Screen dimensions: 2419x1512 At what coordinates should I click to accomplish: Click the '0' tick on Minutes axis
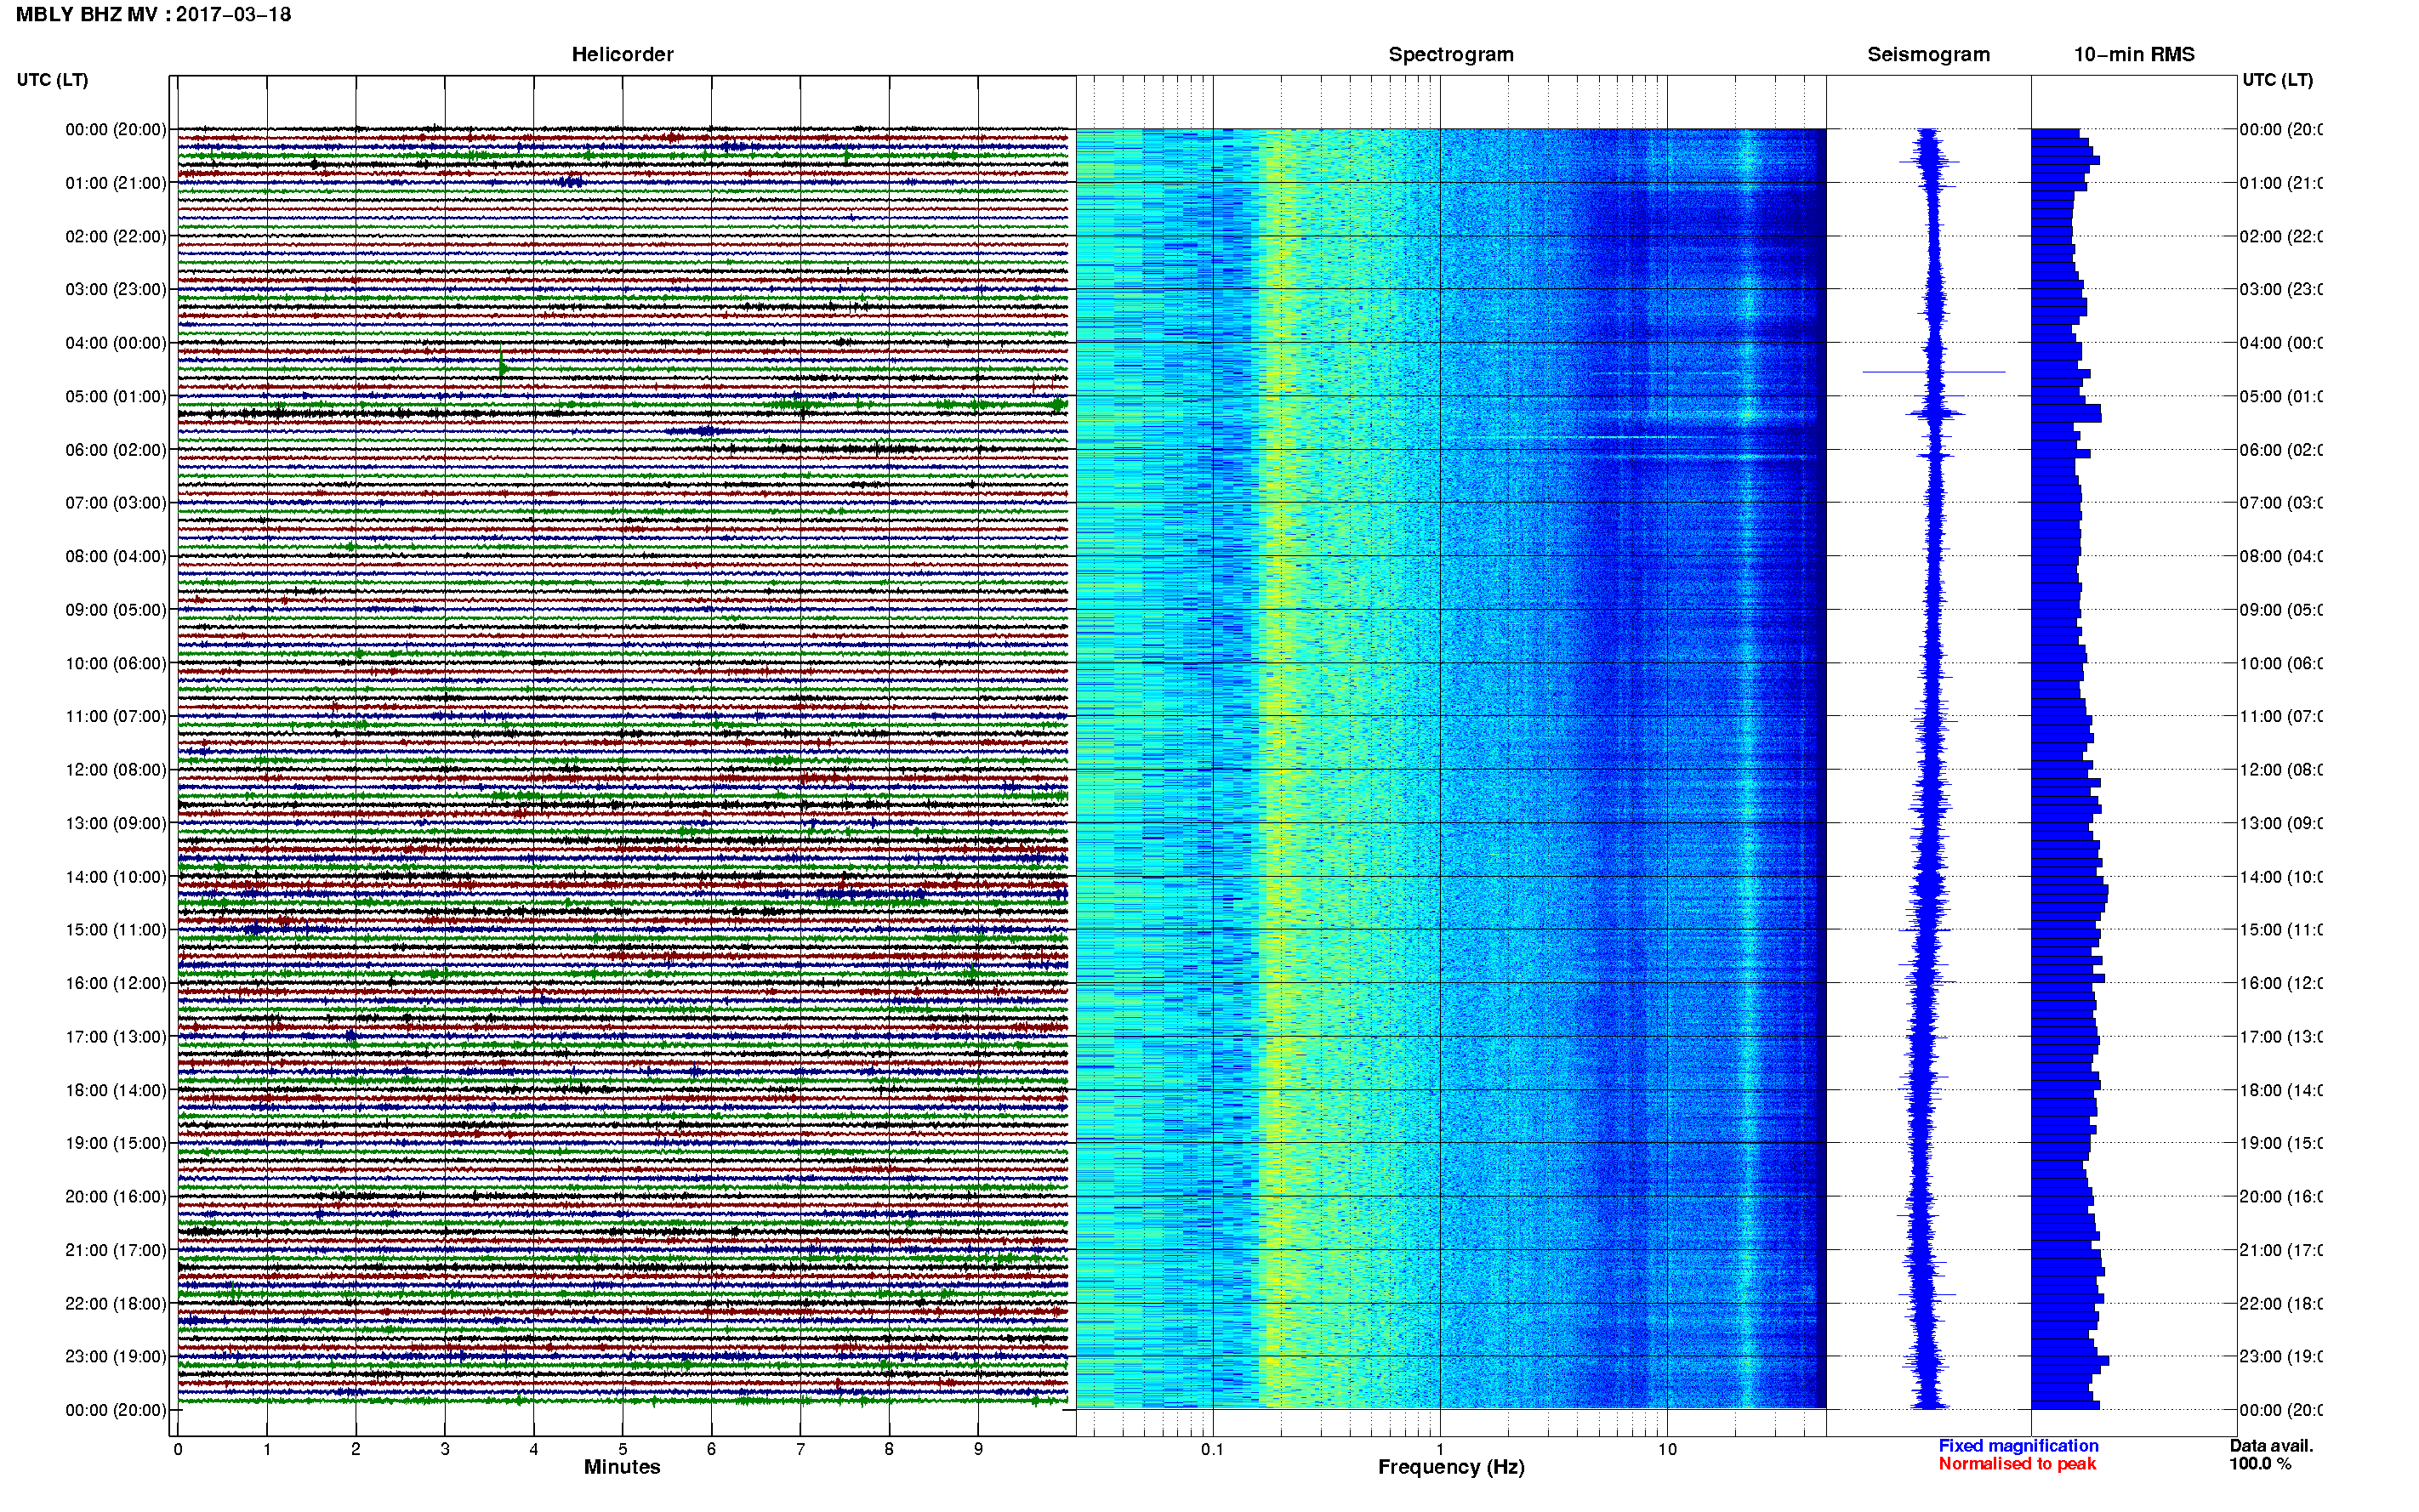pos(178,1449)
